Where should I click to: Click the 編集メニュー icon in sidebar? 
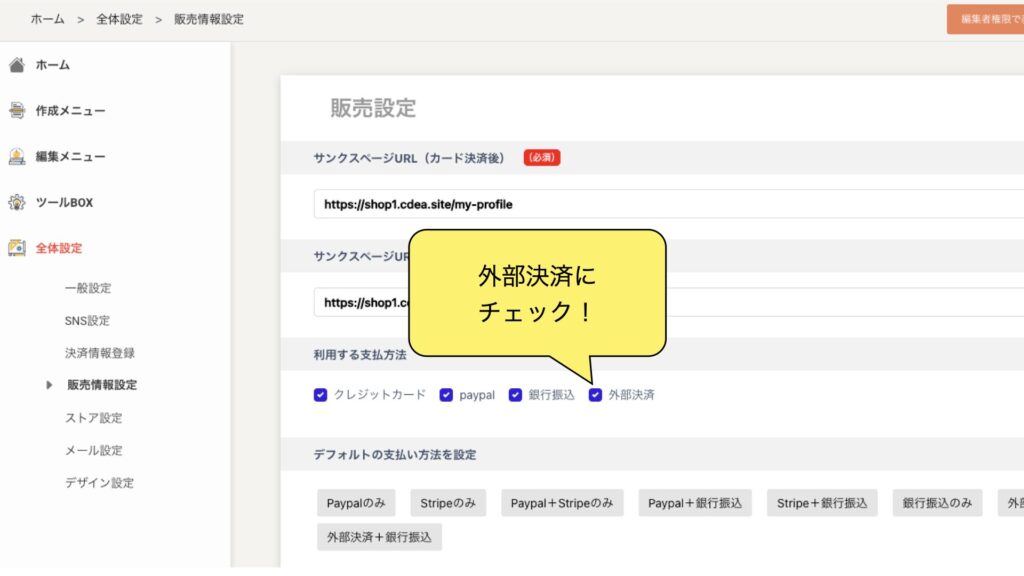click(16, 157)
